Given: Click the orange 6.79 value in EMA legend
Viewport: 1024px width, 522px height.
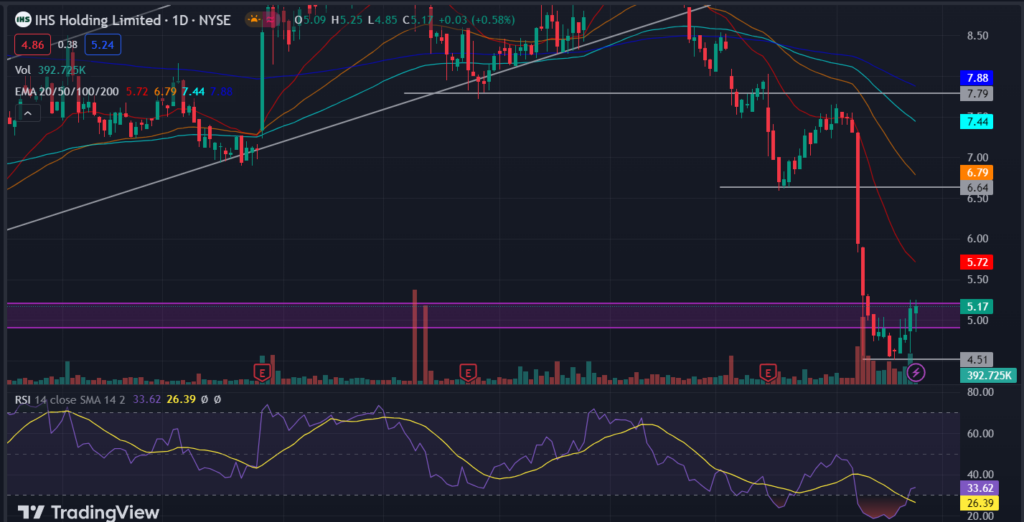Looking at the screenshot, I should [x=165, y=92].
